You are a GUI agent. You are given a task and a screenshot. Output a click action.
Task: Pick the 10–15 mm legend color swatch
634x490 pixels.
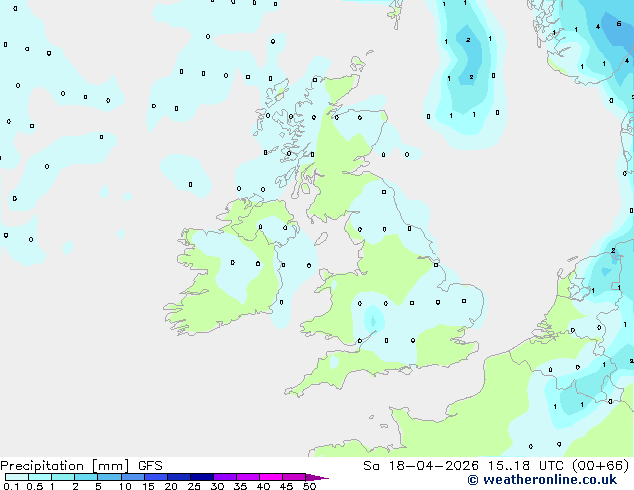[x=133, y=477]
